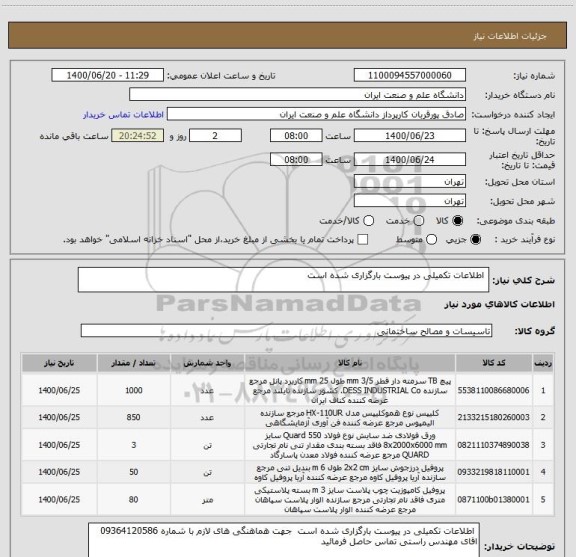The height and width of the screenshot is (557, 576).
Task: Click the delivery province field تهران
Action: tap(410, 182)
